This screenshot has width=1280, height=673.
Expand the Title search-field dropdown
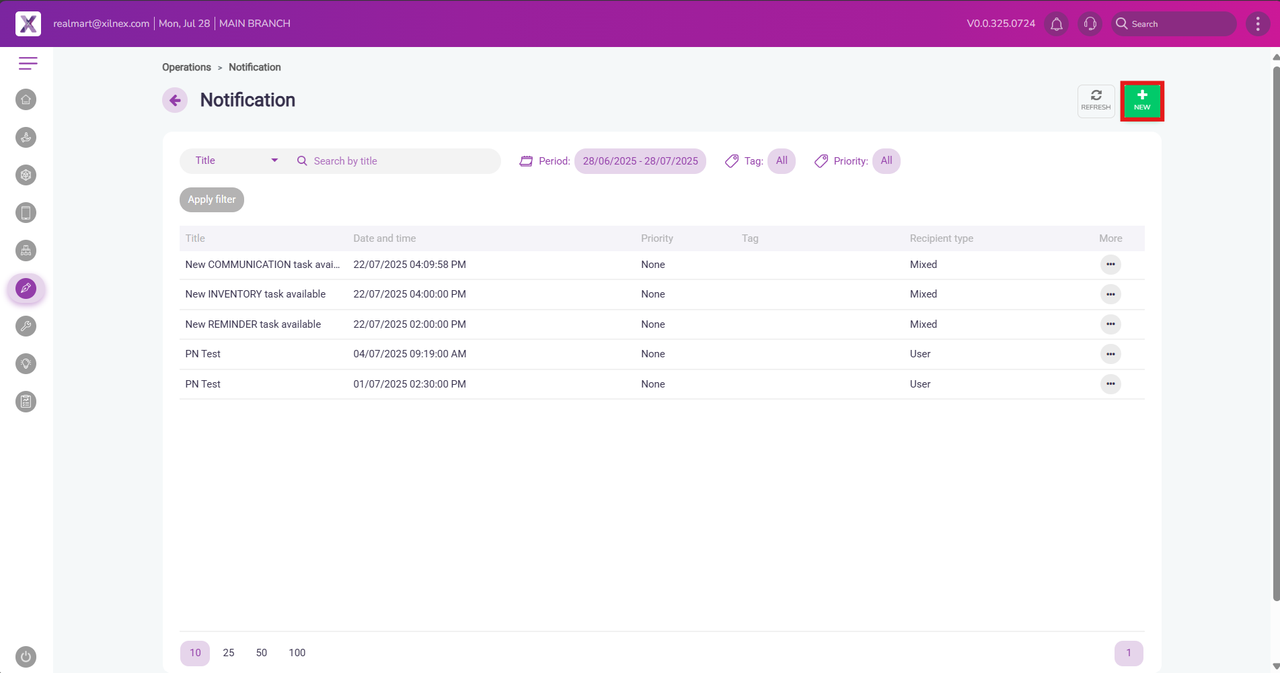(x=236, y=161)
